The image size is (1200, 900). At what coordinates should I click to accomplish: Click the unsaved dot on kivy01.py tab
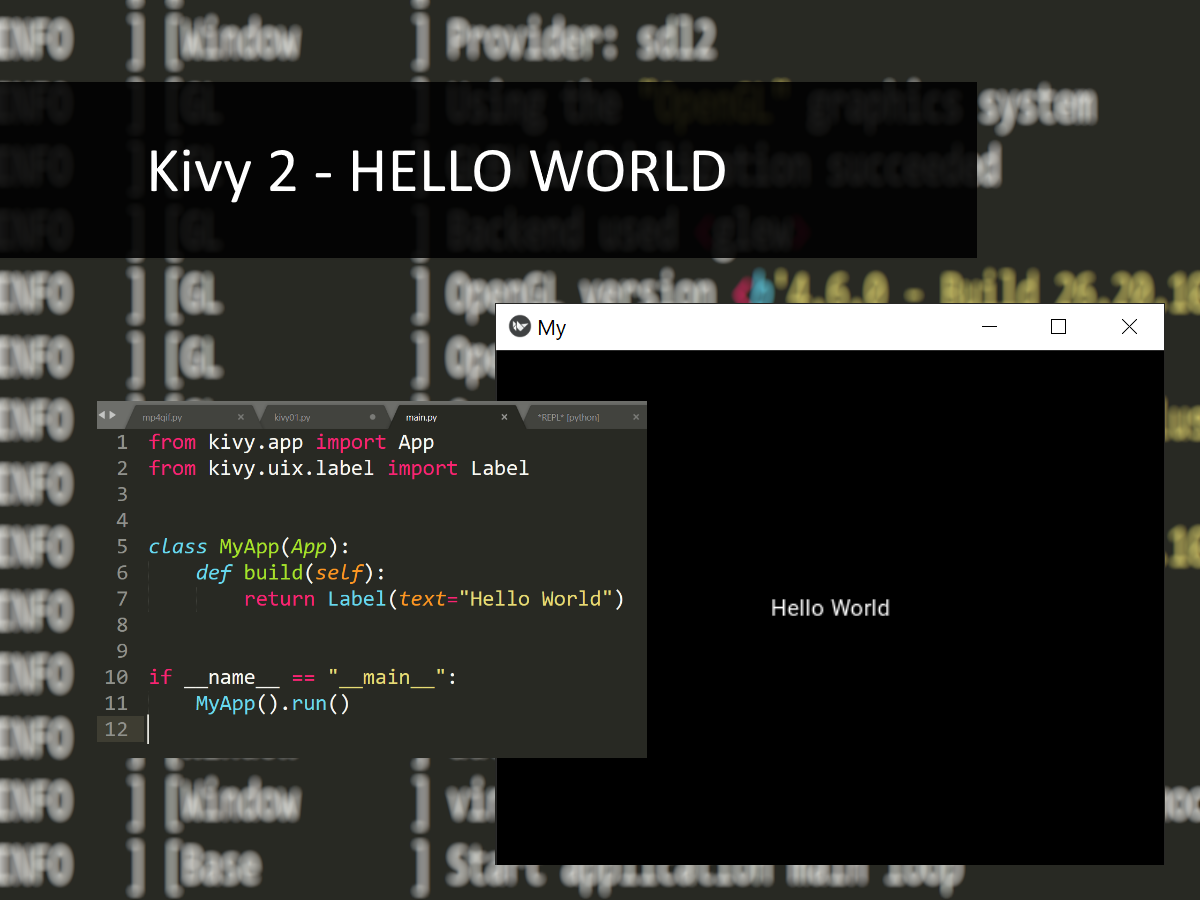(x=373, y=416)
